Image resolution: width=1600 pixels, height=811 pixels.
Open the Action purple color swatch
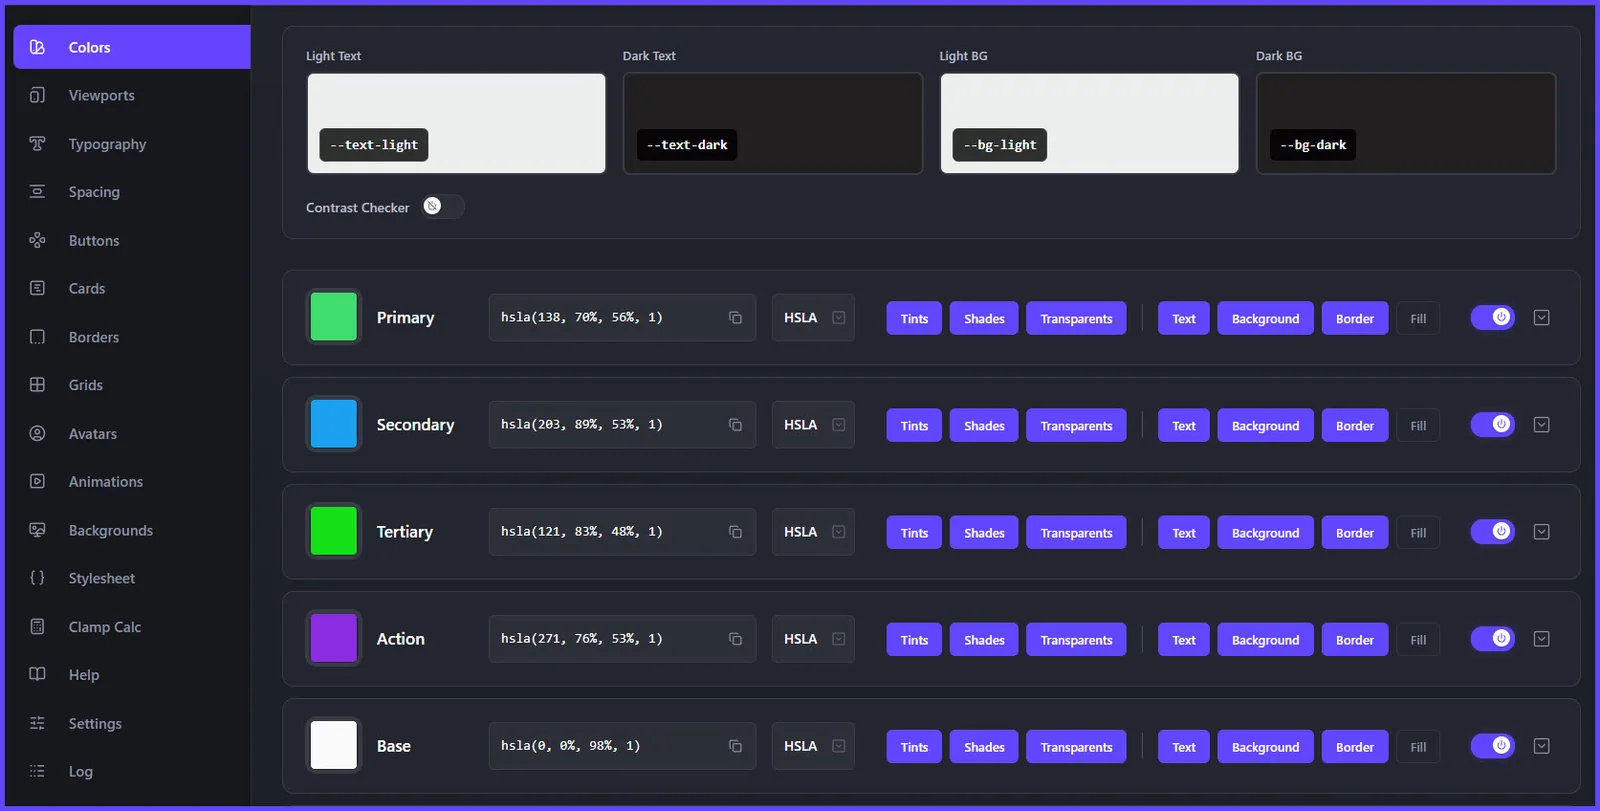[x=334, y=638]
